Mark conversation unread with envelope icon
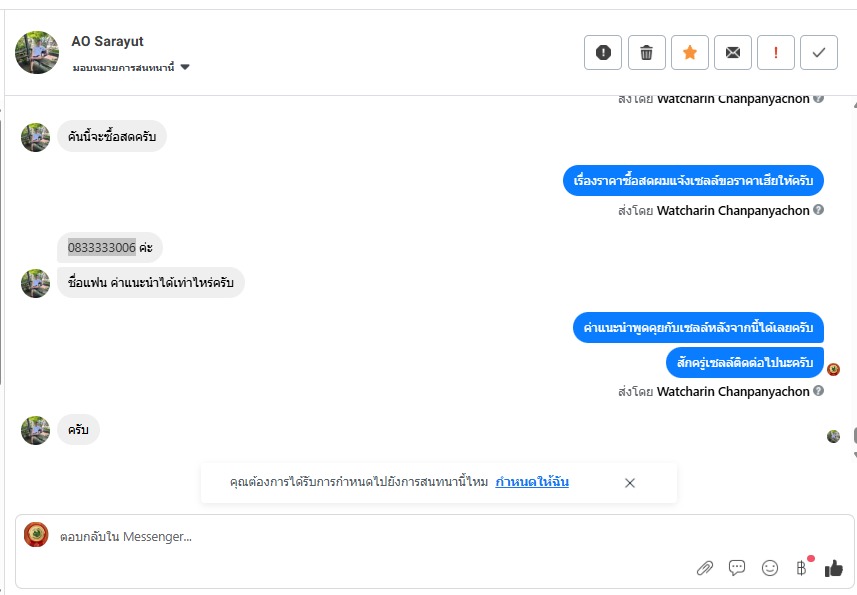Screen dimensions: 857x595 [x=733, y=53]
